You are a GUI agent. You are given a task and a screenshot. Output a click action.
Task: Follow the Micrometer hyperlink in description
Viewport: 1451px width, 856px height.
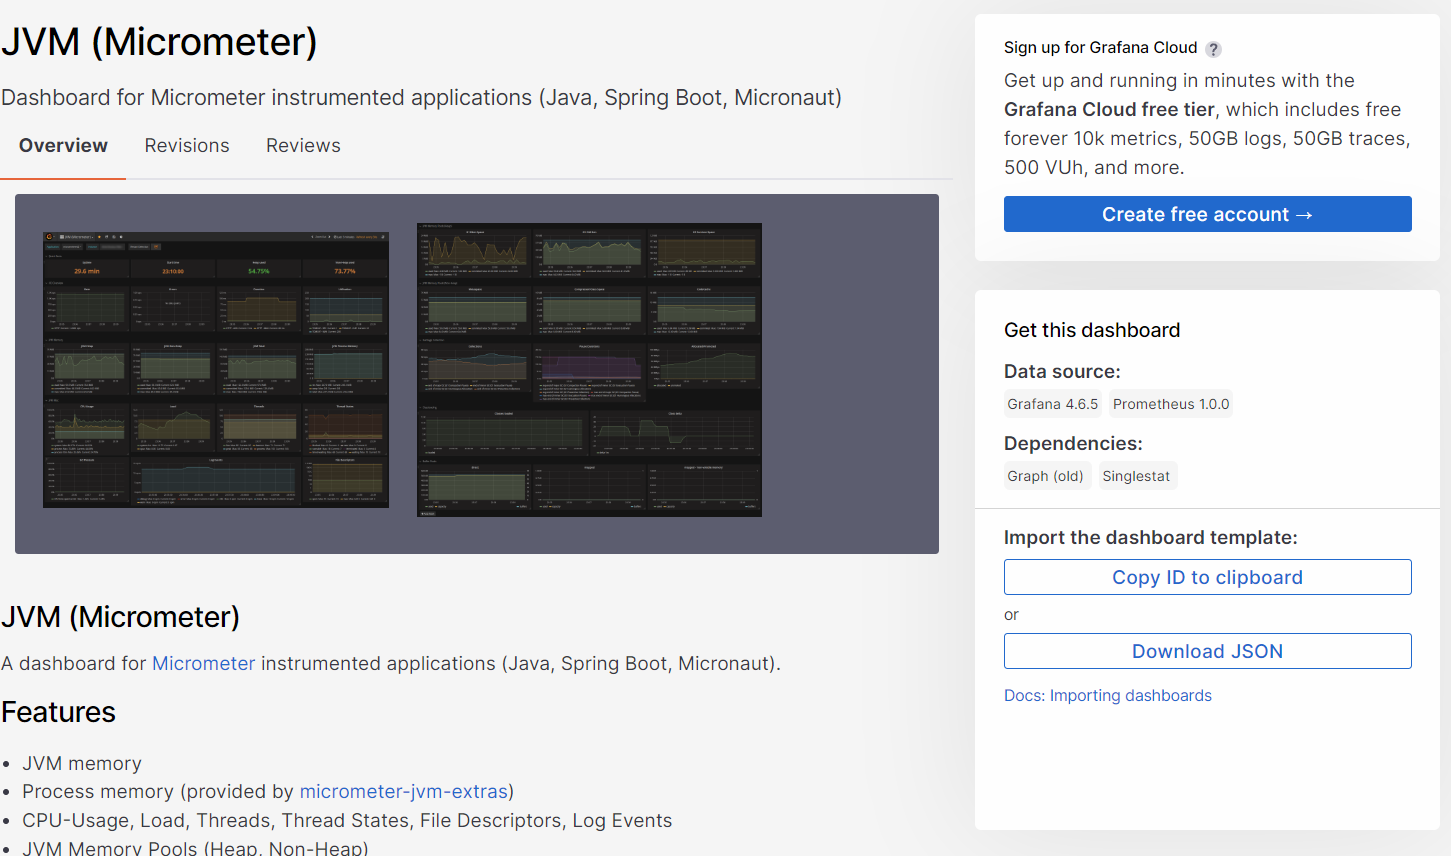(x=203, y=663)
